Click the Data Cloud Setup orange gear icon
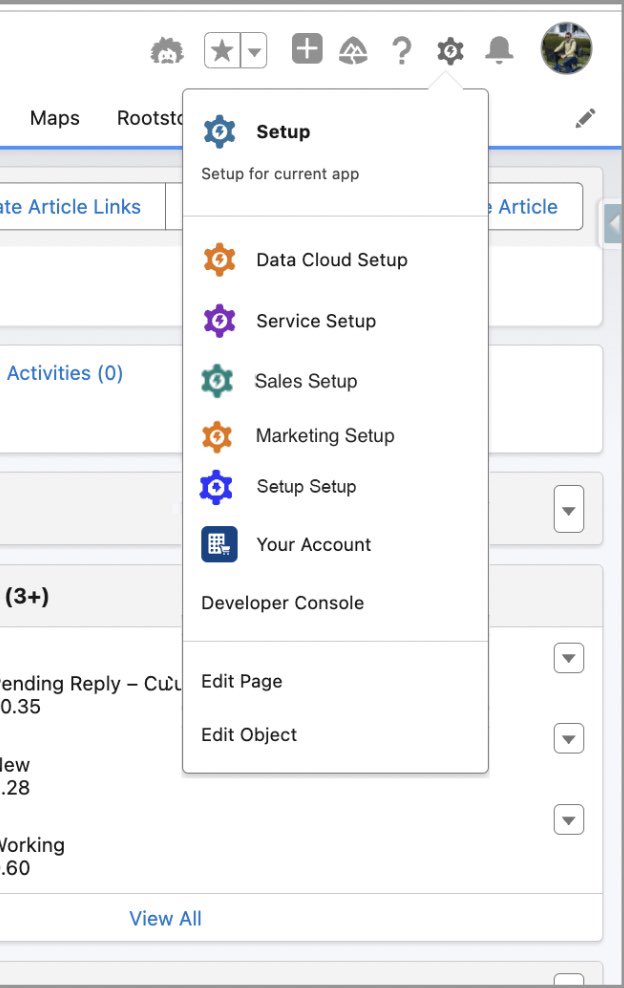 219,260
